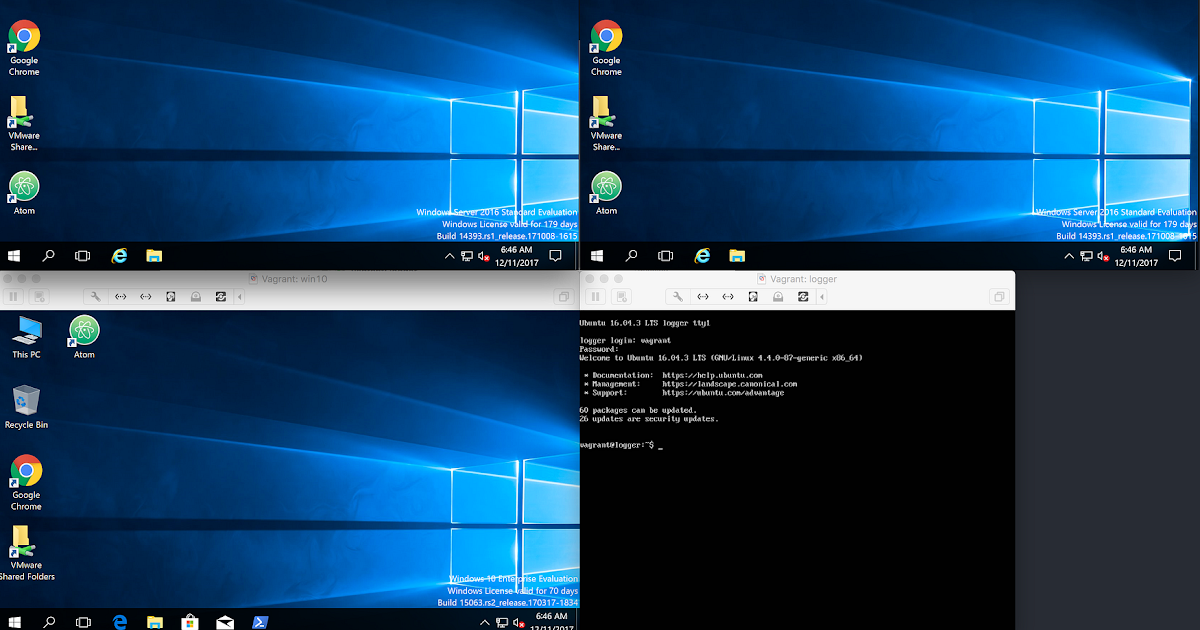1200x630 pixels.
Task: Open VMware Shared Folders in top-right Server VM
Action: (606, 123)
